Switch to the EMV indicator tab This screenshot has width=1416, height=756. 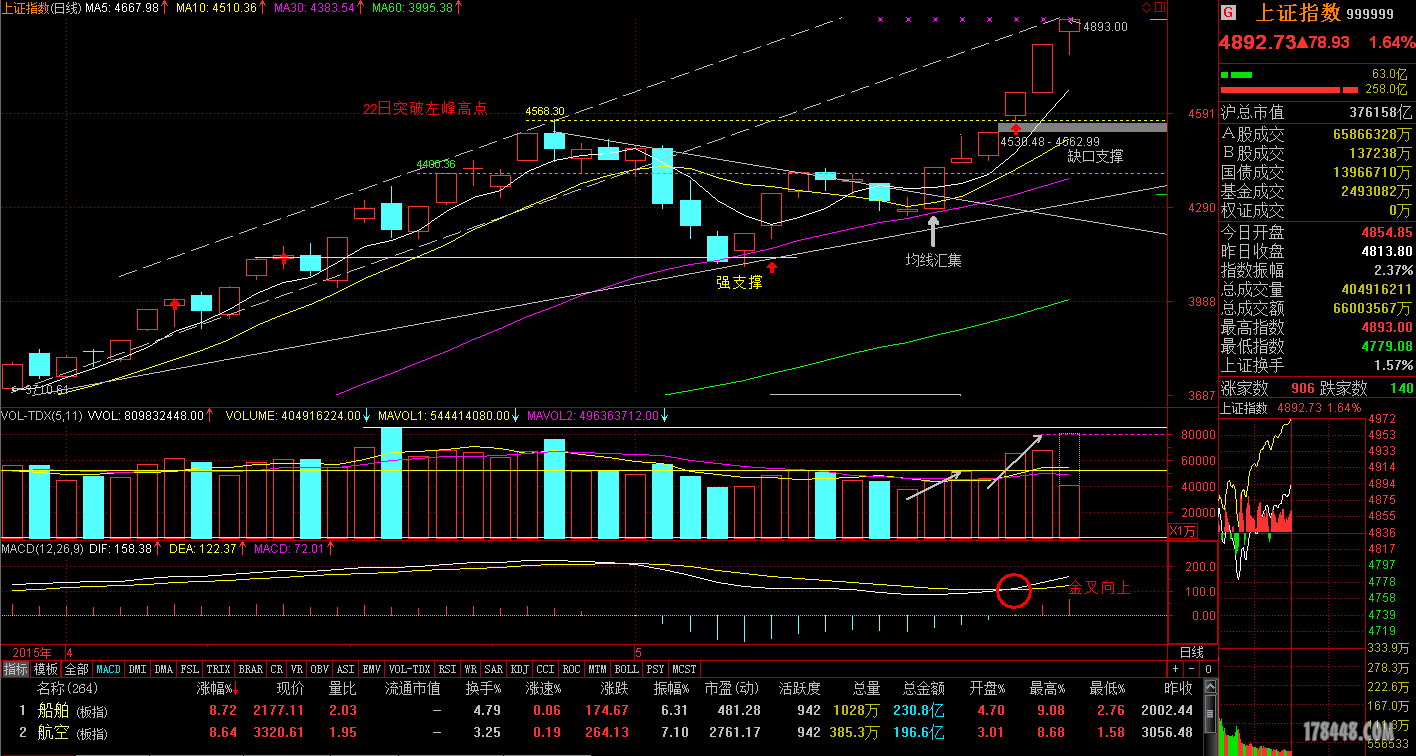pos(372,669)
